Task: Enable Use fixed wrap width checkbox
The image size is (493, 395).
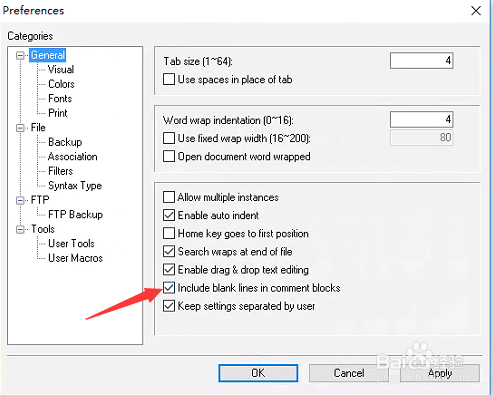Action: [169, 138]
